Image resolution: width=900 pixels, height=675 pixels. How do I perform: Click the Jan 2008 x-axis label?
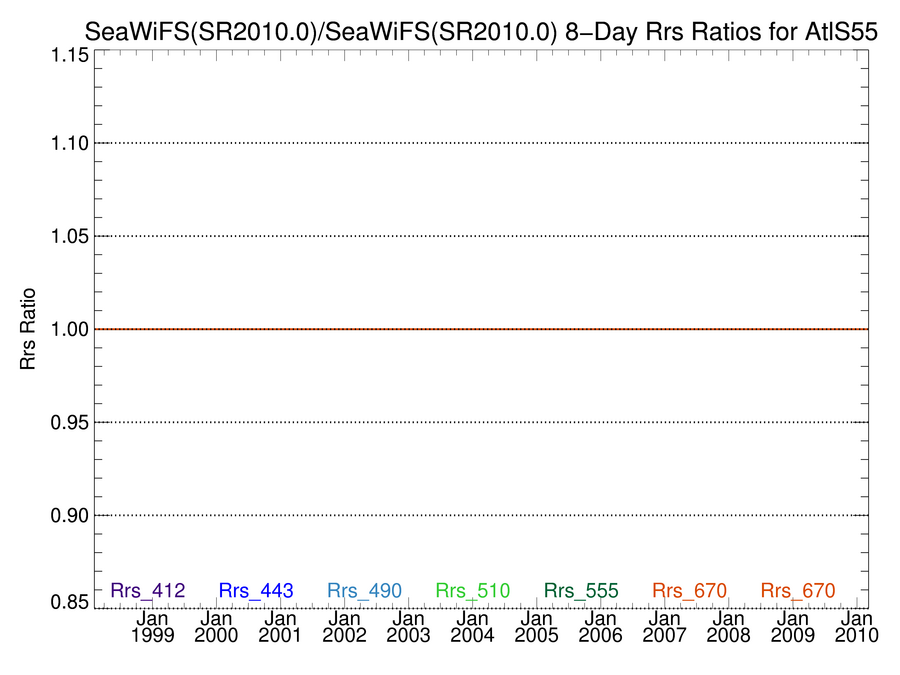pyautogui.click(x=729, y=627)
